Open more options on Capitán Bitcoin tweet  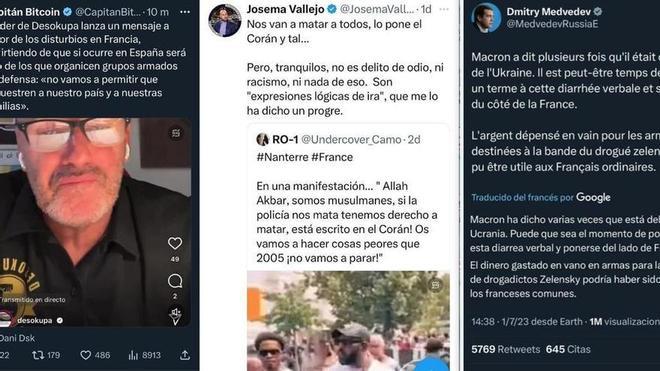coord(185,12)
